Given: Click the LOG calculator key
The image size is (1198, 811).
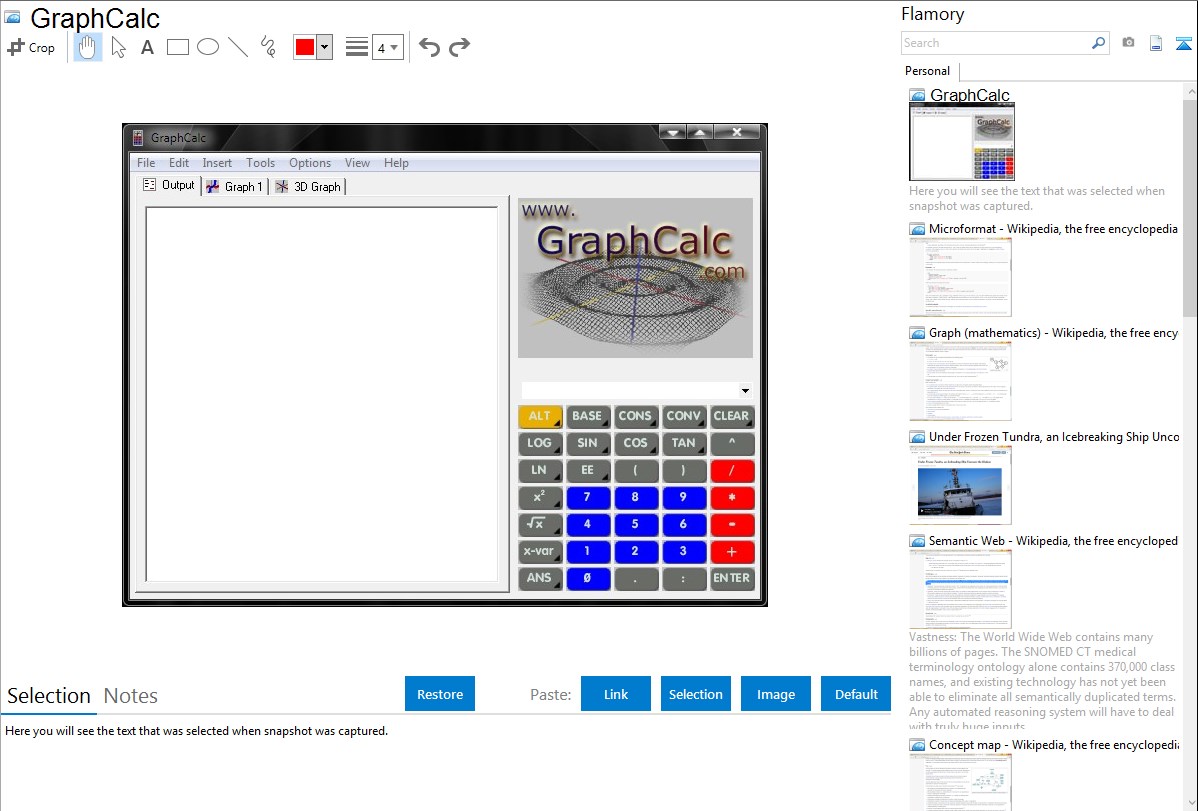Looking at the screenshot, I should (539, 443).
